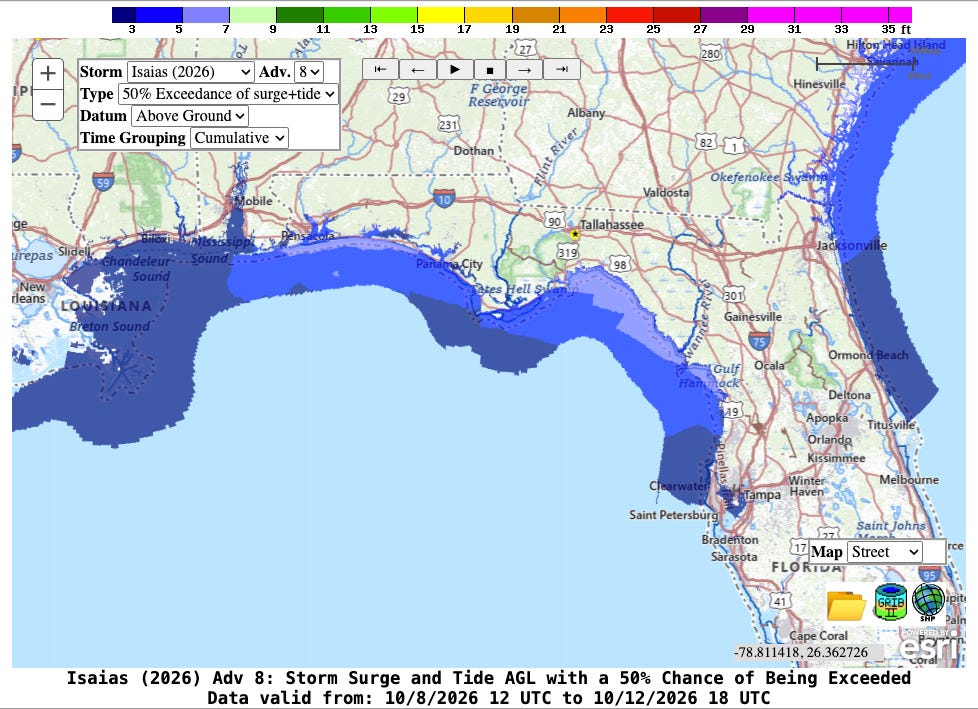Click the Dothan label
The height and width of the screenshot is (709, 978).
click(x=473, y=150)
